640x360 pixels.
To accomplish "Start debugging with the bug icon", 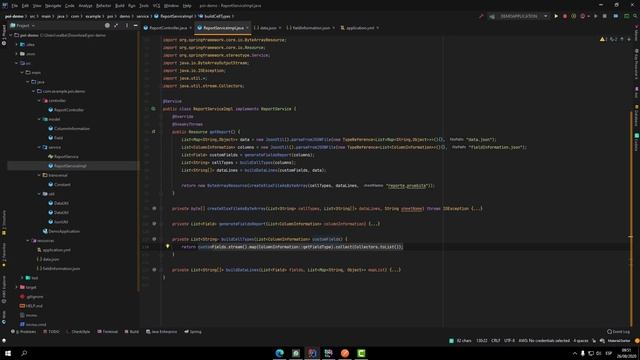I will tap(565, 16).
